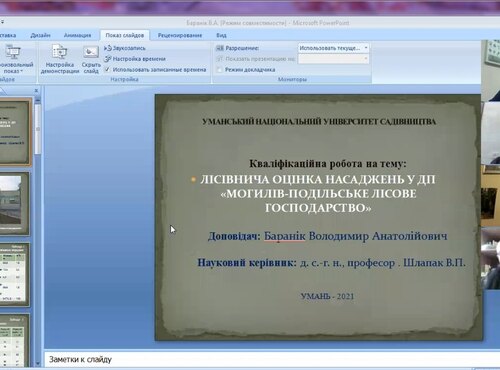Image resolution: width=500 pixels, height=370 pixels.
Task: Enable the Режим докладчика checkbox
Action: (x=219, y=70)
